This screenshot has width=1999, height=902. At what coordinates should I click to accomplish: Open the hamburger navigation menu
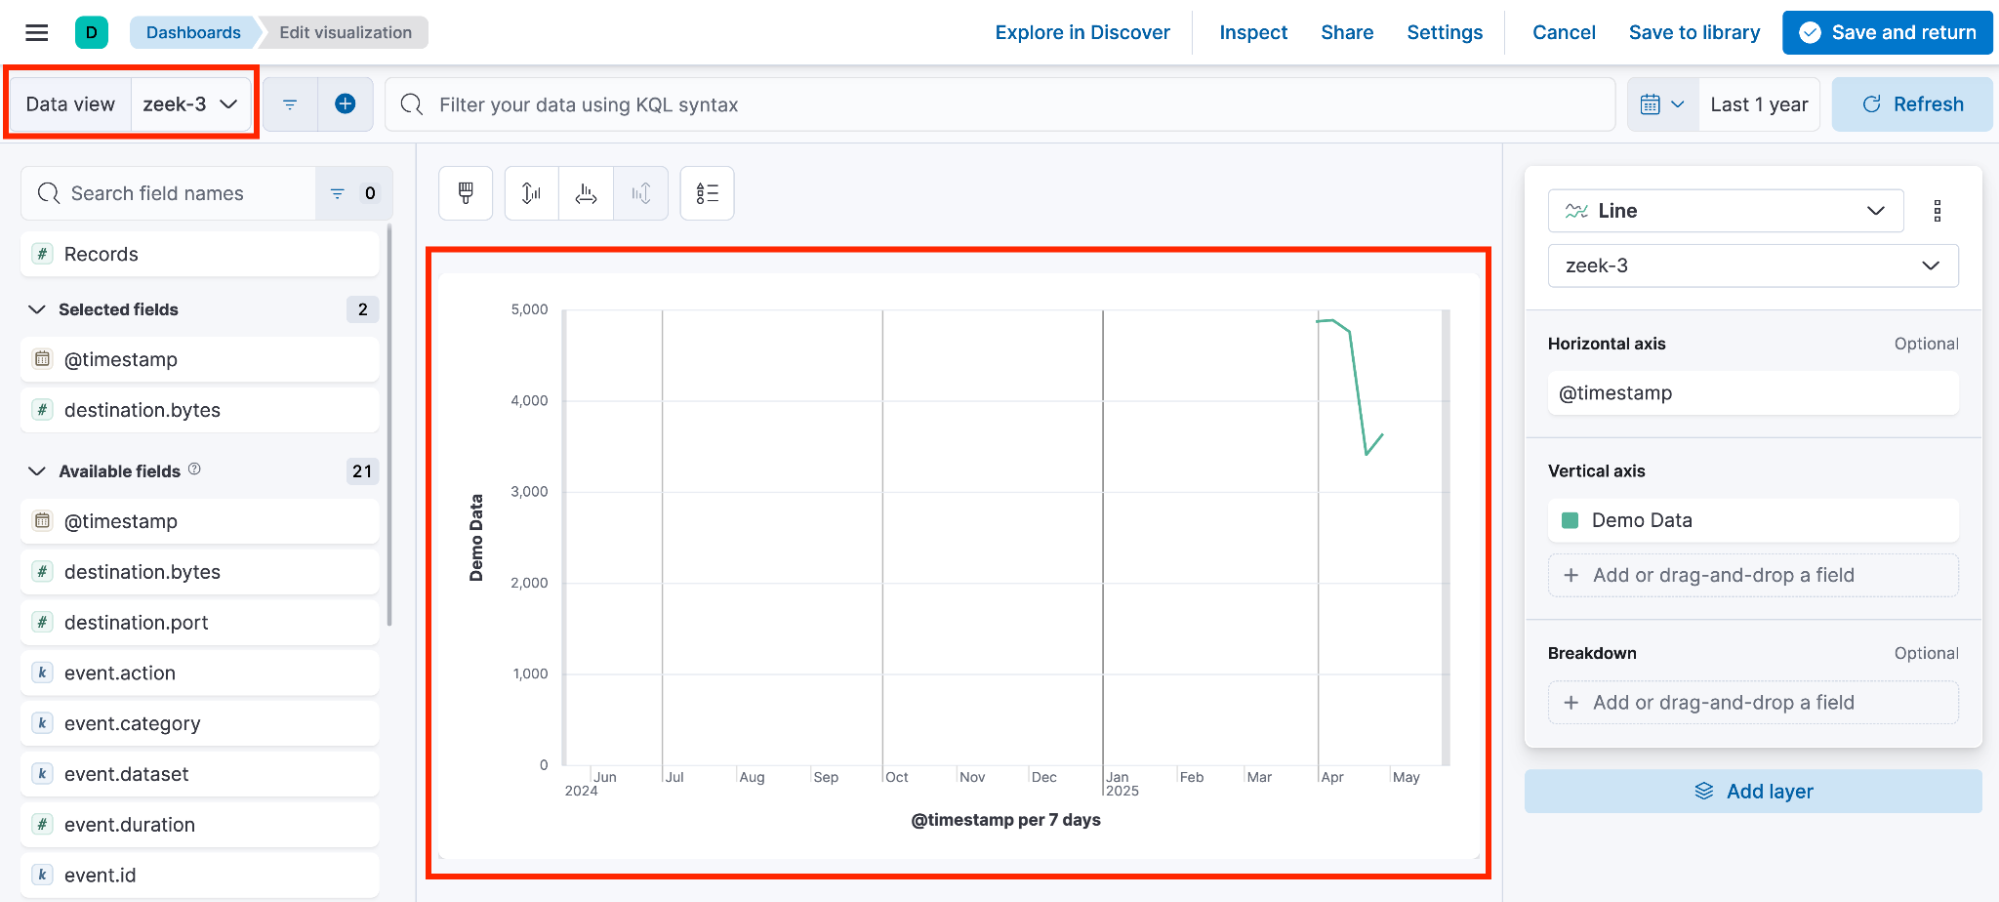tap(37, 33)
